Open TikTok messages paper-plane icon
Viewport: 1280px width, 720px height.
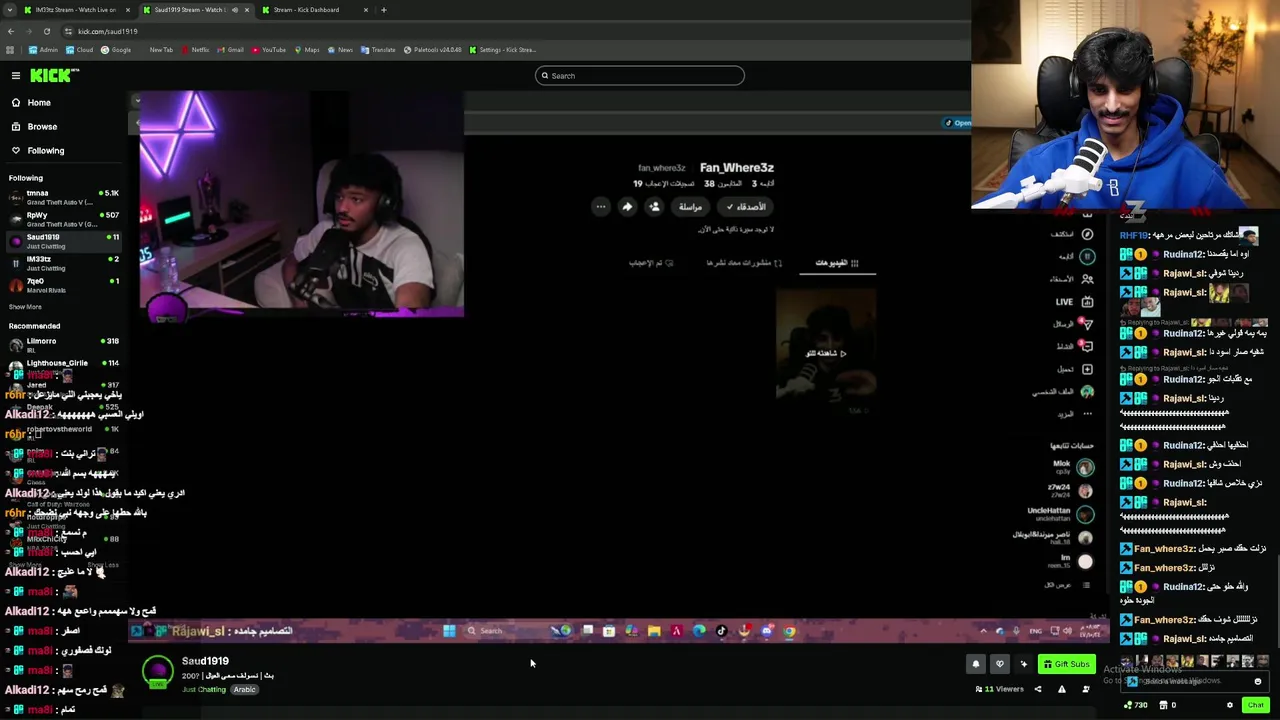click(x=1087, y=324)
